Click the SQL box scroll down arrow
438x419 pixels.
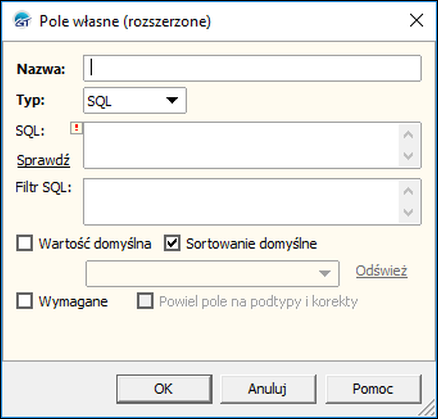click(x=408, y=156)
